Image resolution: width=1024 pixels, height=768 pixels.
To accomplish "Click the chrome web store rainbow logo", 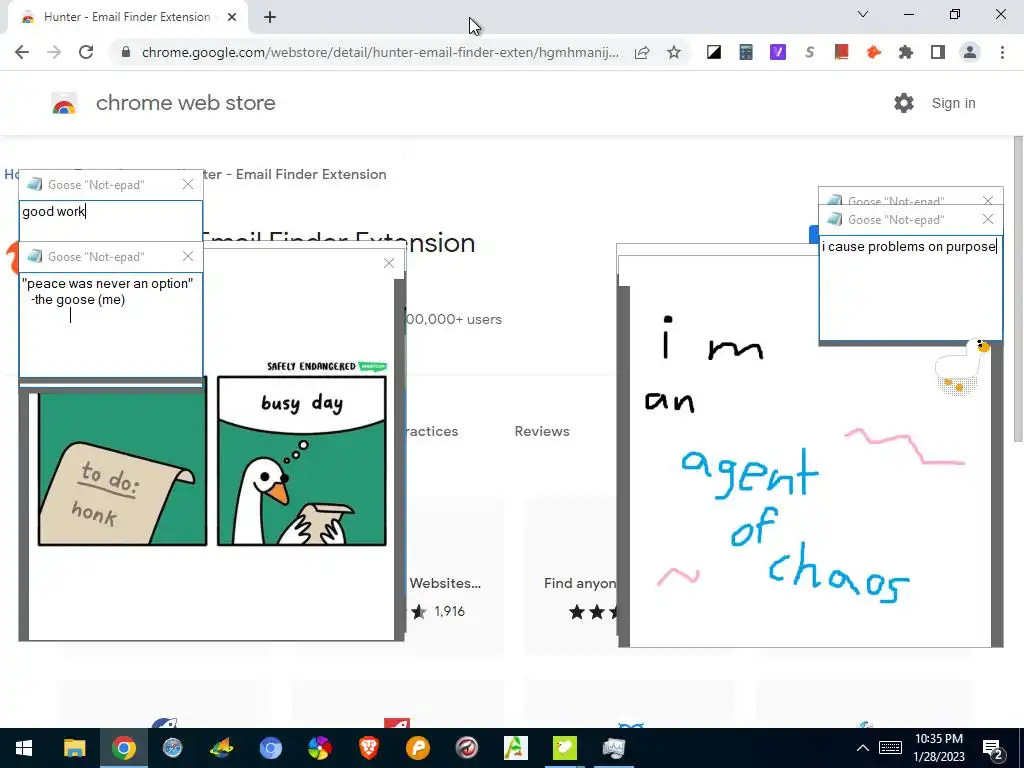I will point(64,104).
